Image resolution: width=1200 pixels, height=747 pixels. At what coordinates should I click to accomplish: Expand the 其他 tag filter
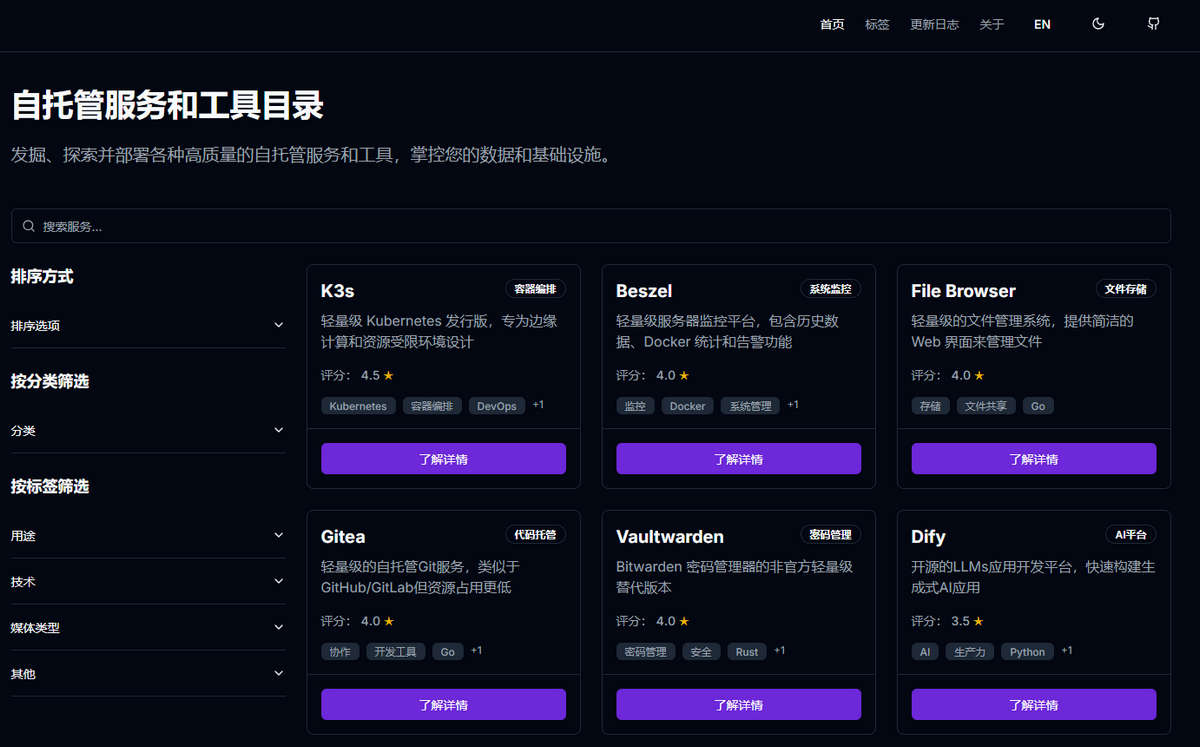148,673
